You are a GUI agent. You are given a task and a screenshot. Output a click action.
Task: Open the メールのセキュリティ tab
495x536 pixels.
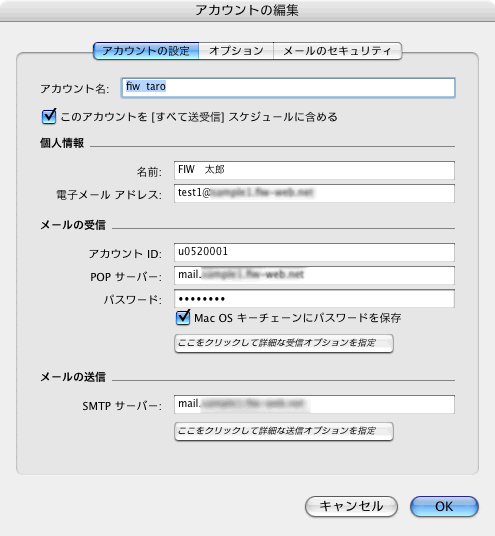coord(337,51)
